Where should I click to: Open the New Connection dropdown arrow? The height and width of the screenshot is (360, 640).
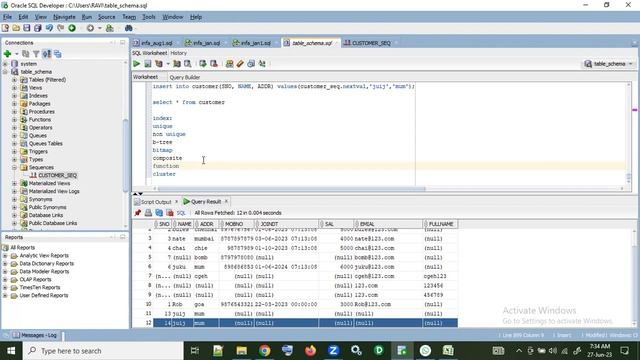(x=17, y=54)
